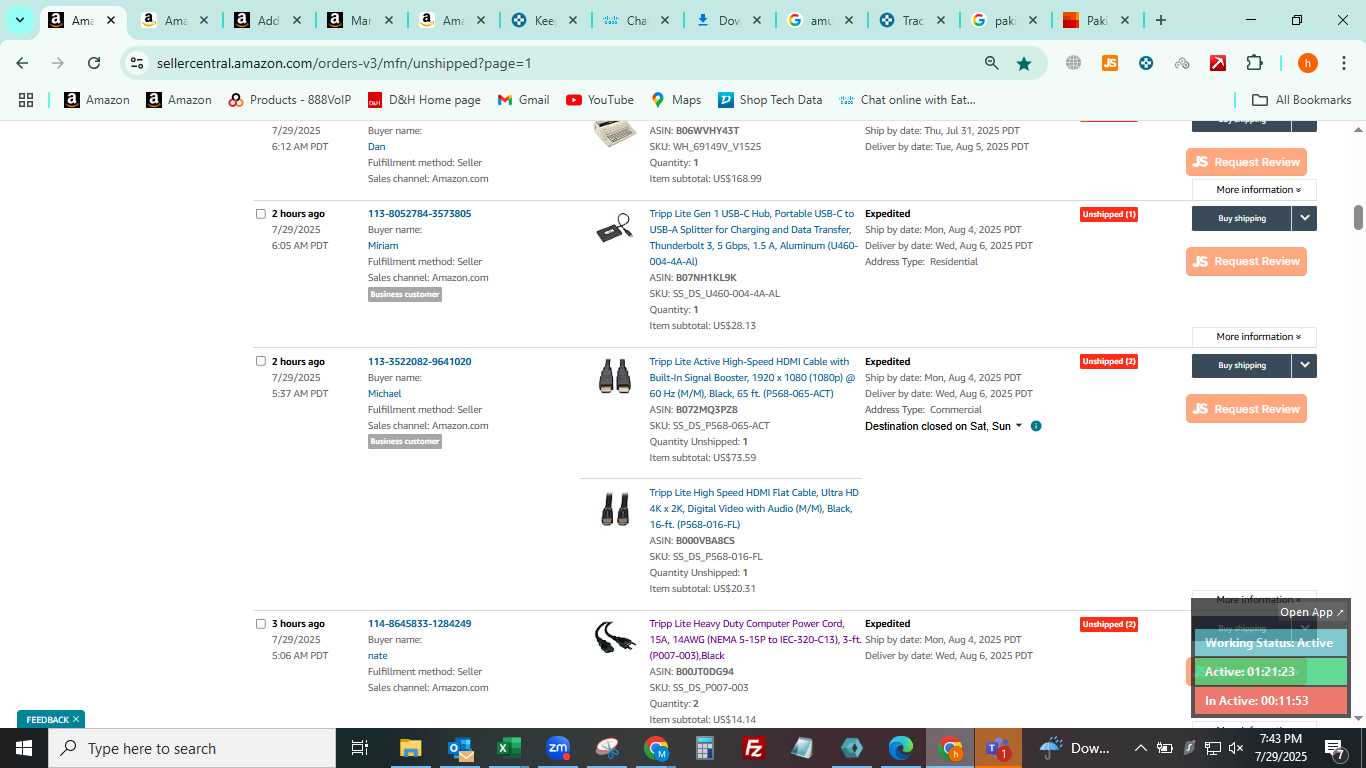Open Tripp Lite HDMI Flat Cable product link
Image resolution: width=1366 pixels, height=768 pixels.
(754, 509)
